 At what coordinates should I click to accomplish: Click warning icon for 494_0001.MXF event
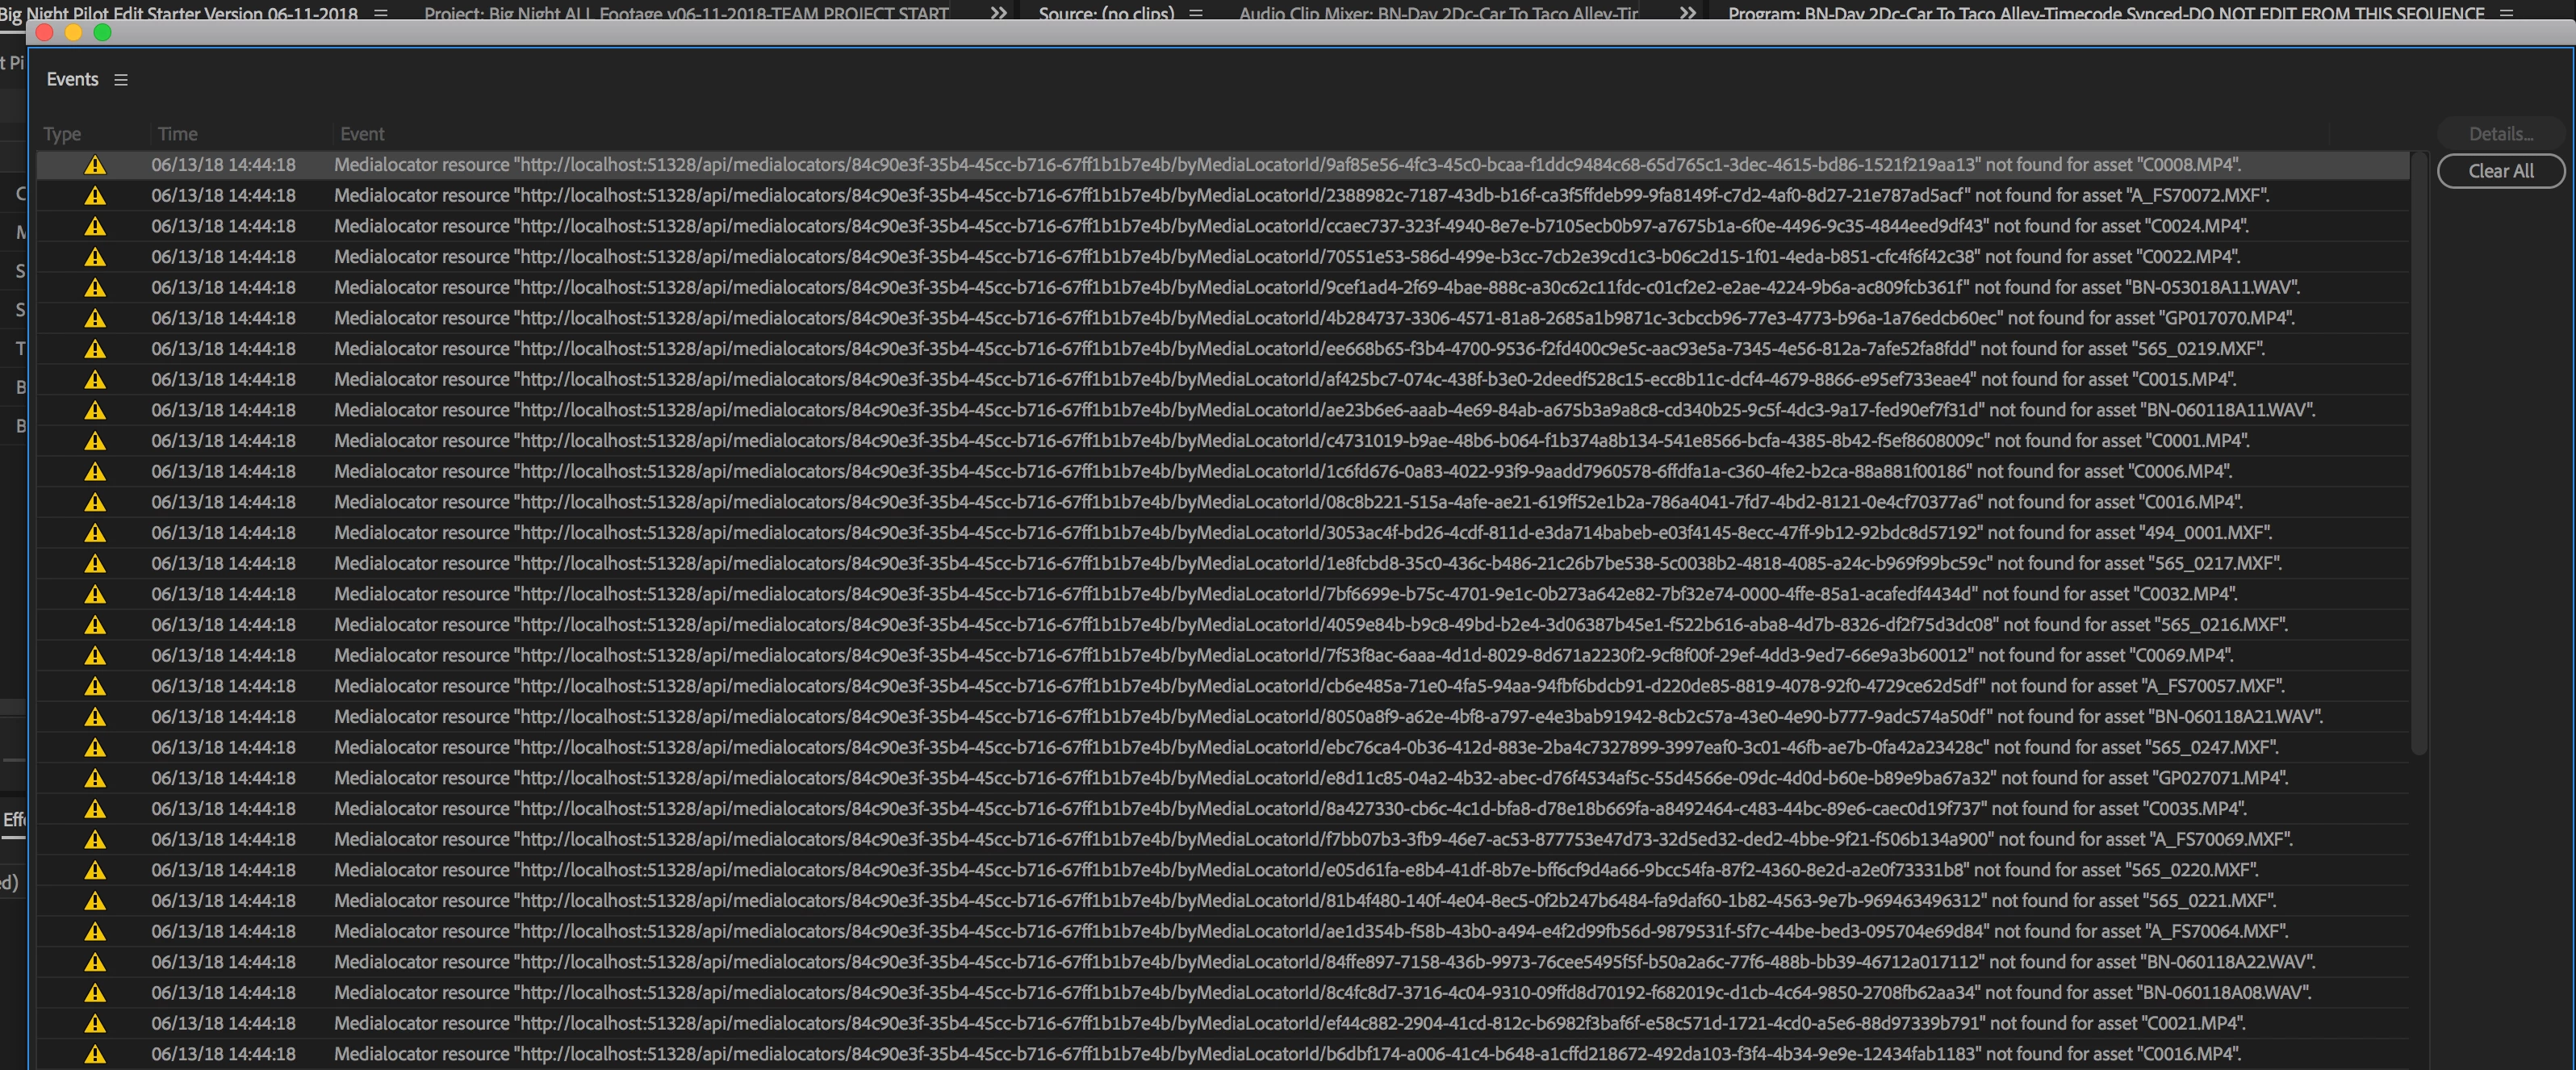(95, 533)
